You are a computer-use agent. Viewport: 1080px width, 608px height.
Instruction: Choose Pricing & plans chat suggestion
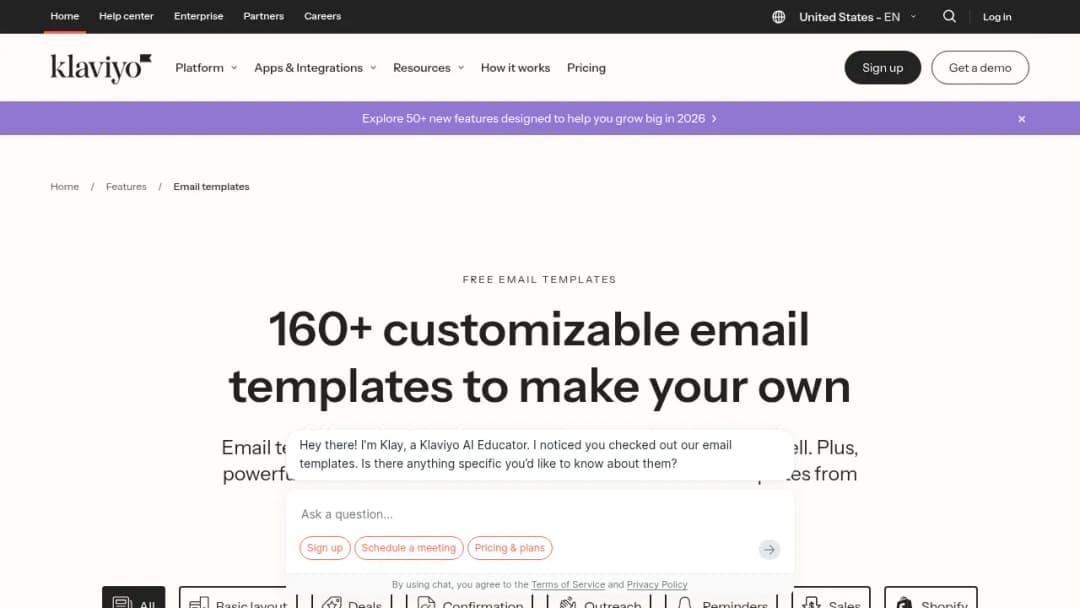click(x=510, y=548)
